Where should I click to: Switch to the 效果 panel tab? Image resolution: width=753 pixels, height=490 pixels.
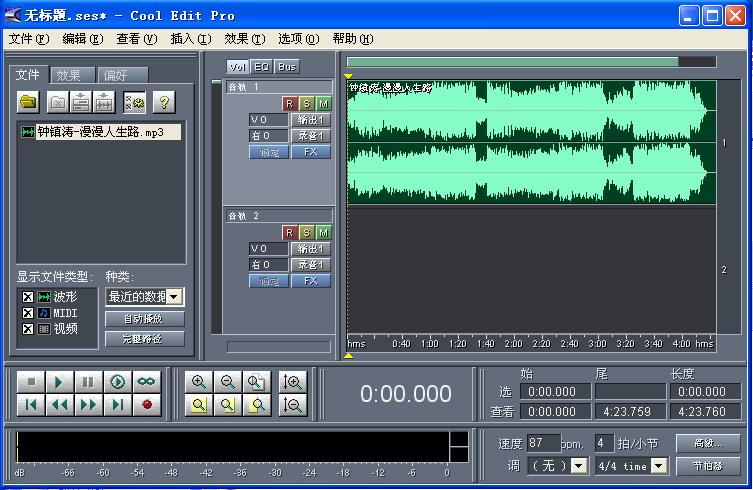72,75
